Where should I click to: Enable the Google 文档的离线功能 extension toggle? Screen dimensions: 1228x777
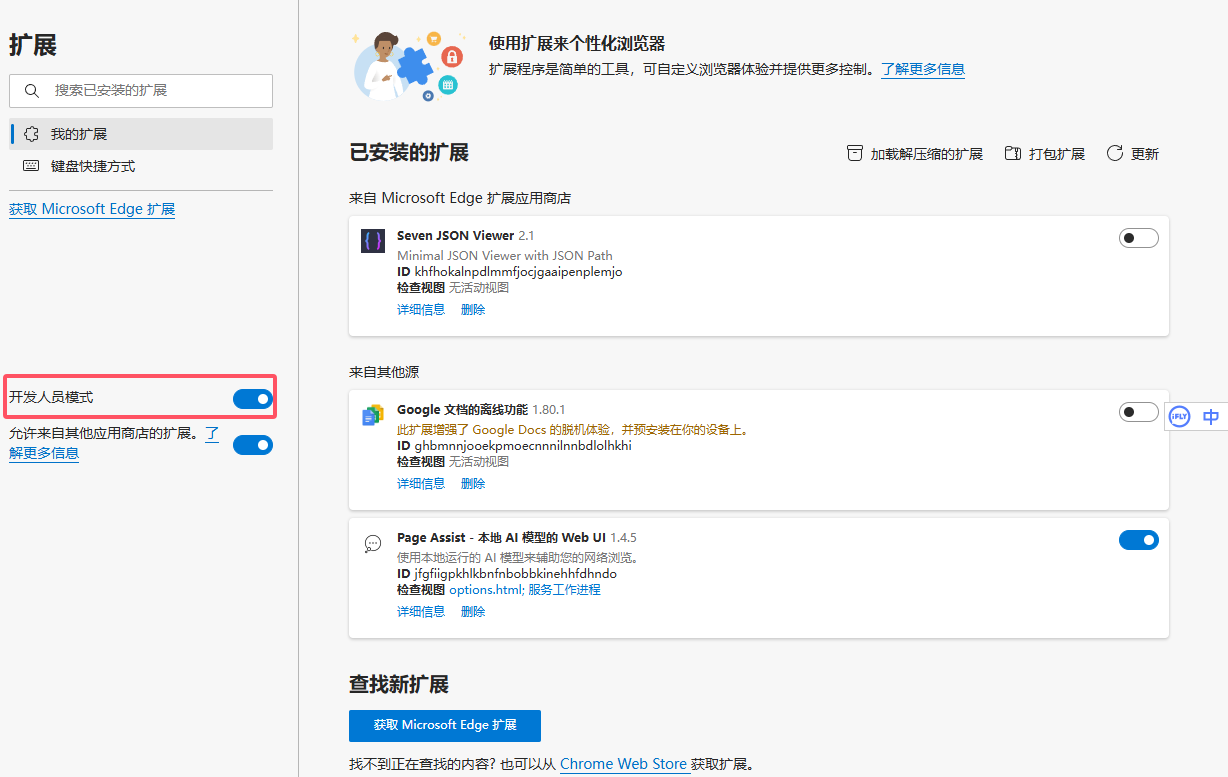coord(1138,412)
